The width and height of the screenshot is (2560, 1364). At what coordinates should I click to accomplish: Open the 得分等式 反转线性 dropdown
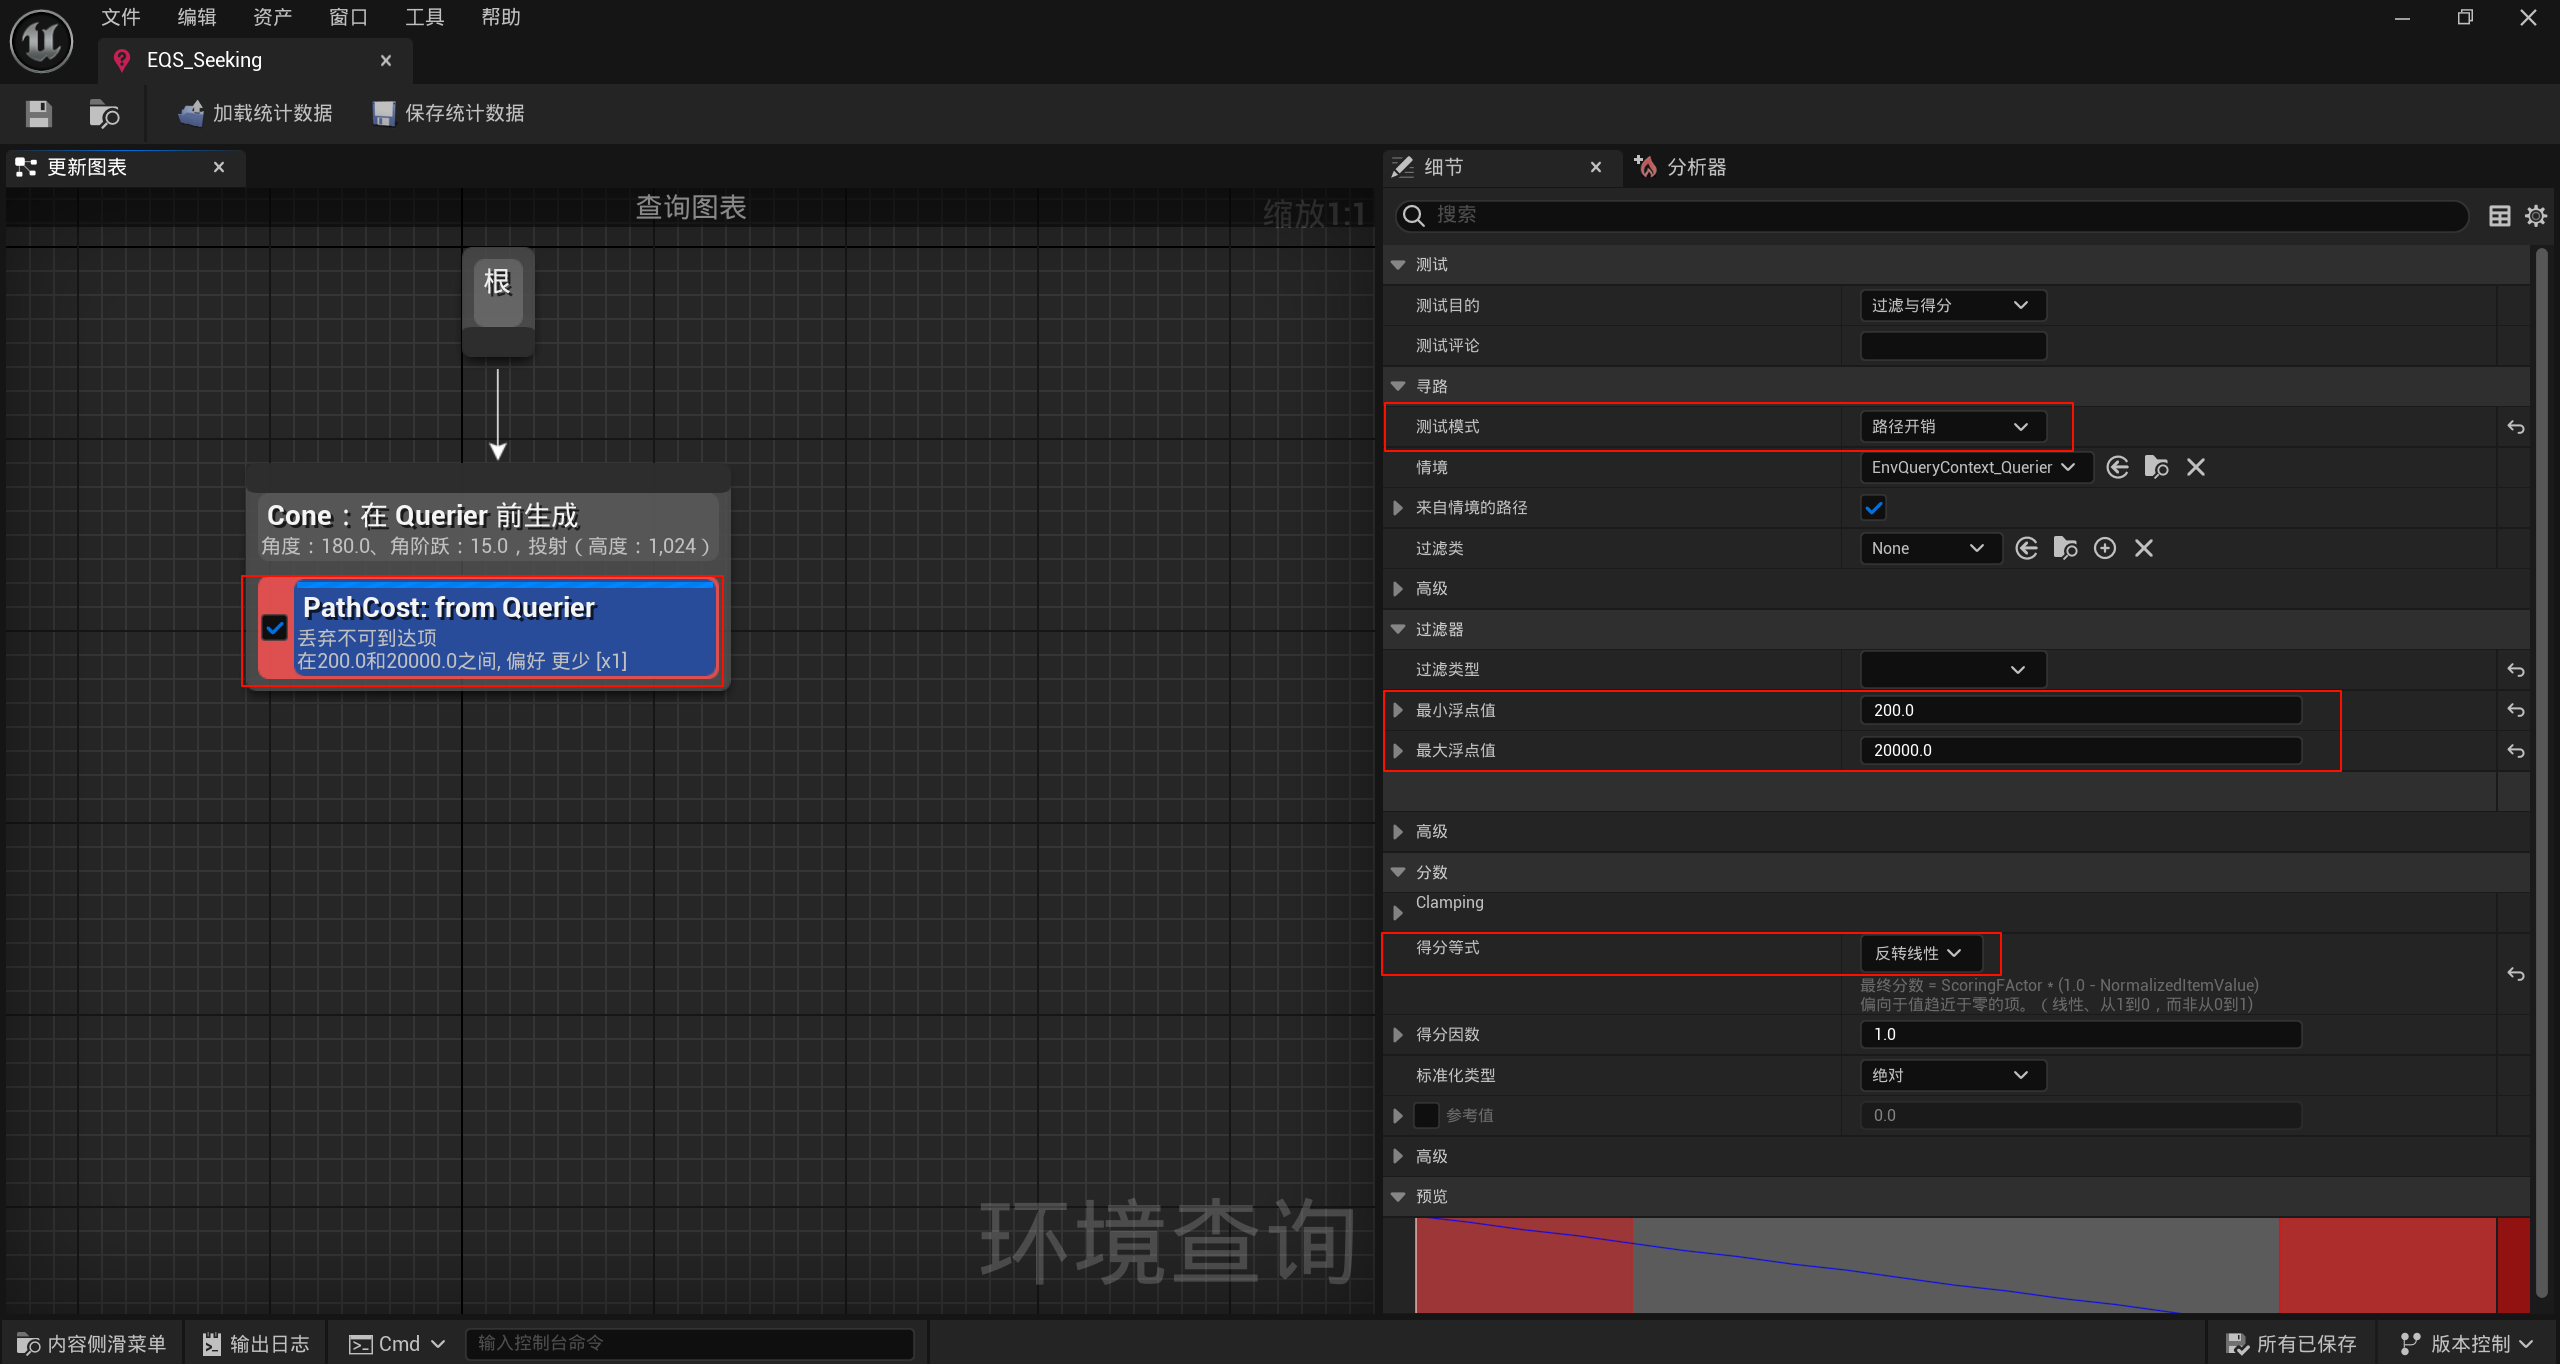[1919, 953]
